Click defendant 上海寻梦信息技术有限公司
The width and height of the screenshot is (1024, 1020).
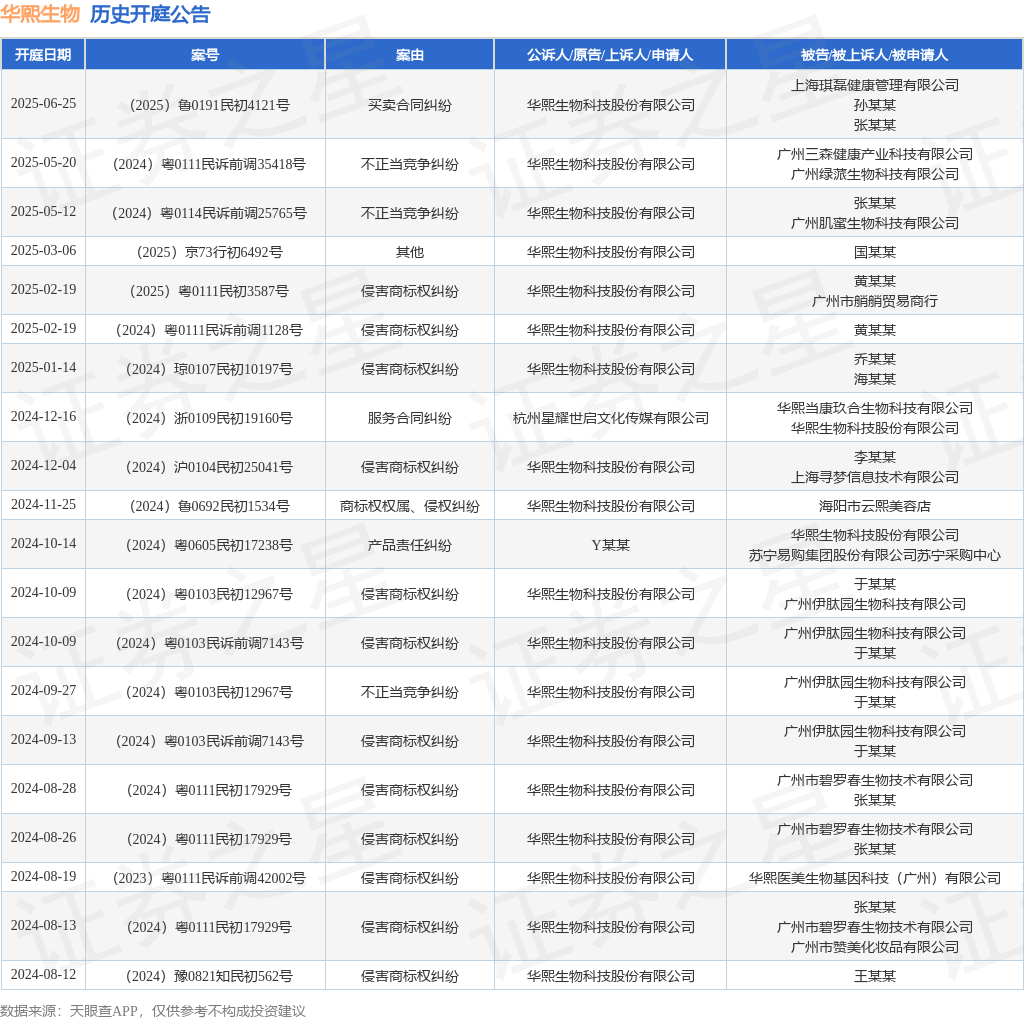(x=874, y=477)
